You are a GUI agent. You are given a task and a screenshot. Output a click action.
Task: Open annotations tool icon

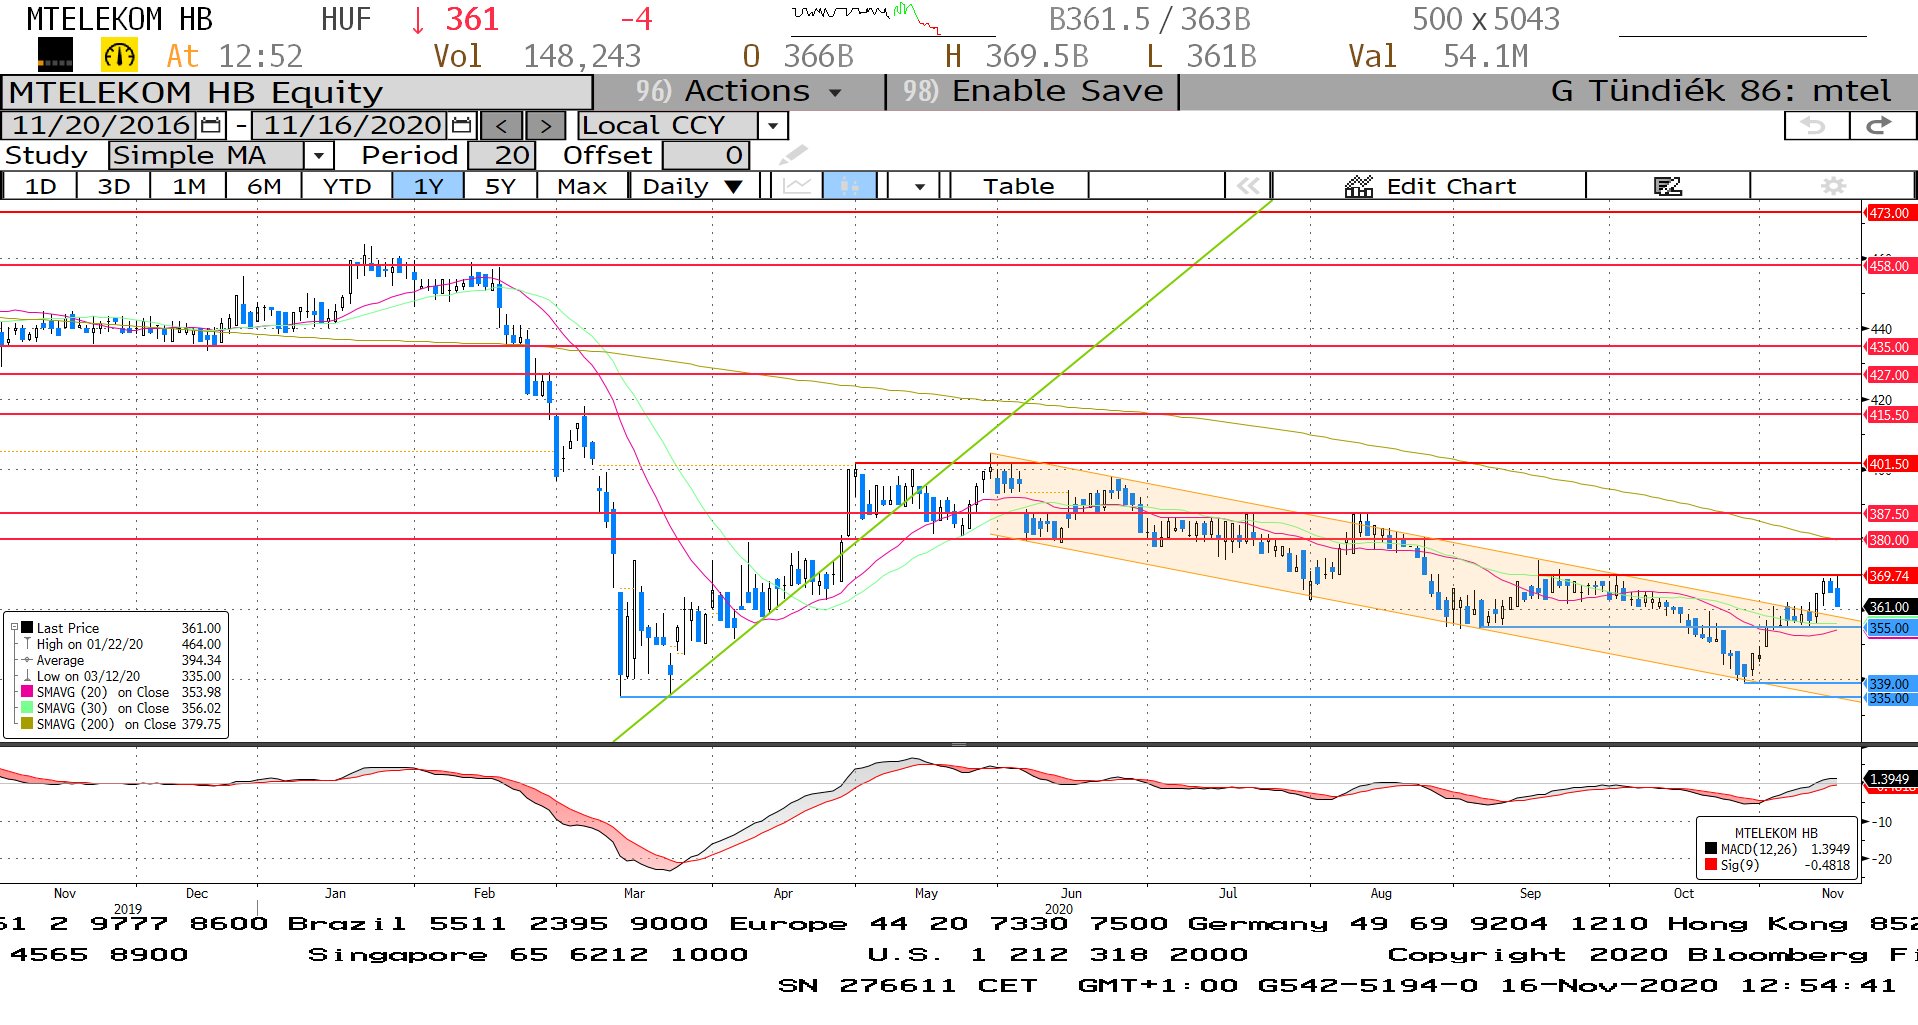[1667, 186]
